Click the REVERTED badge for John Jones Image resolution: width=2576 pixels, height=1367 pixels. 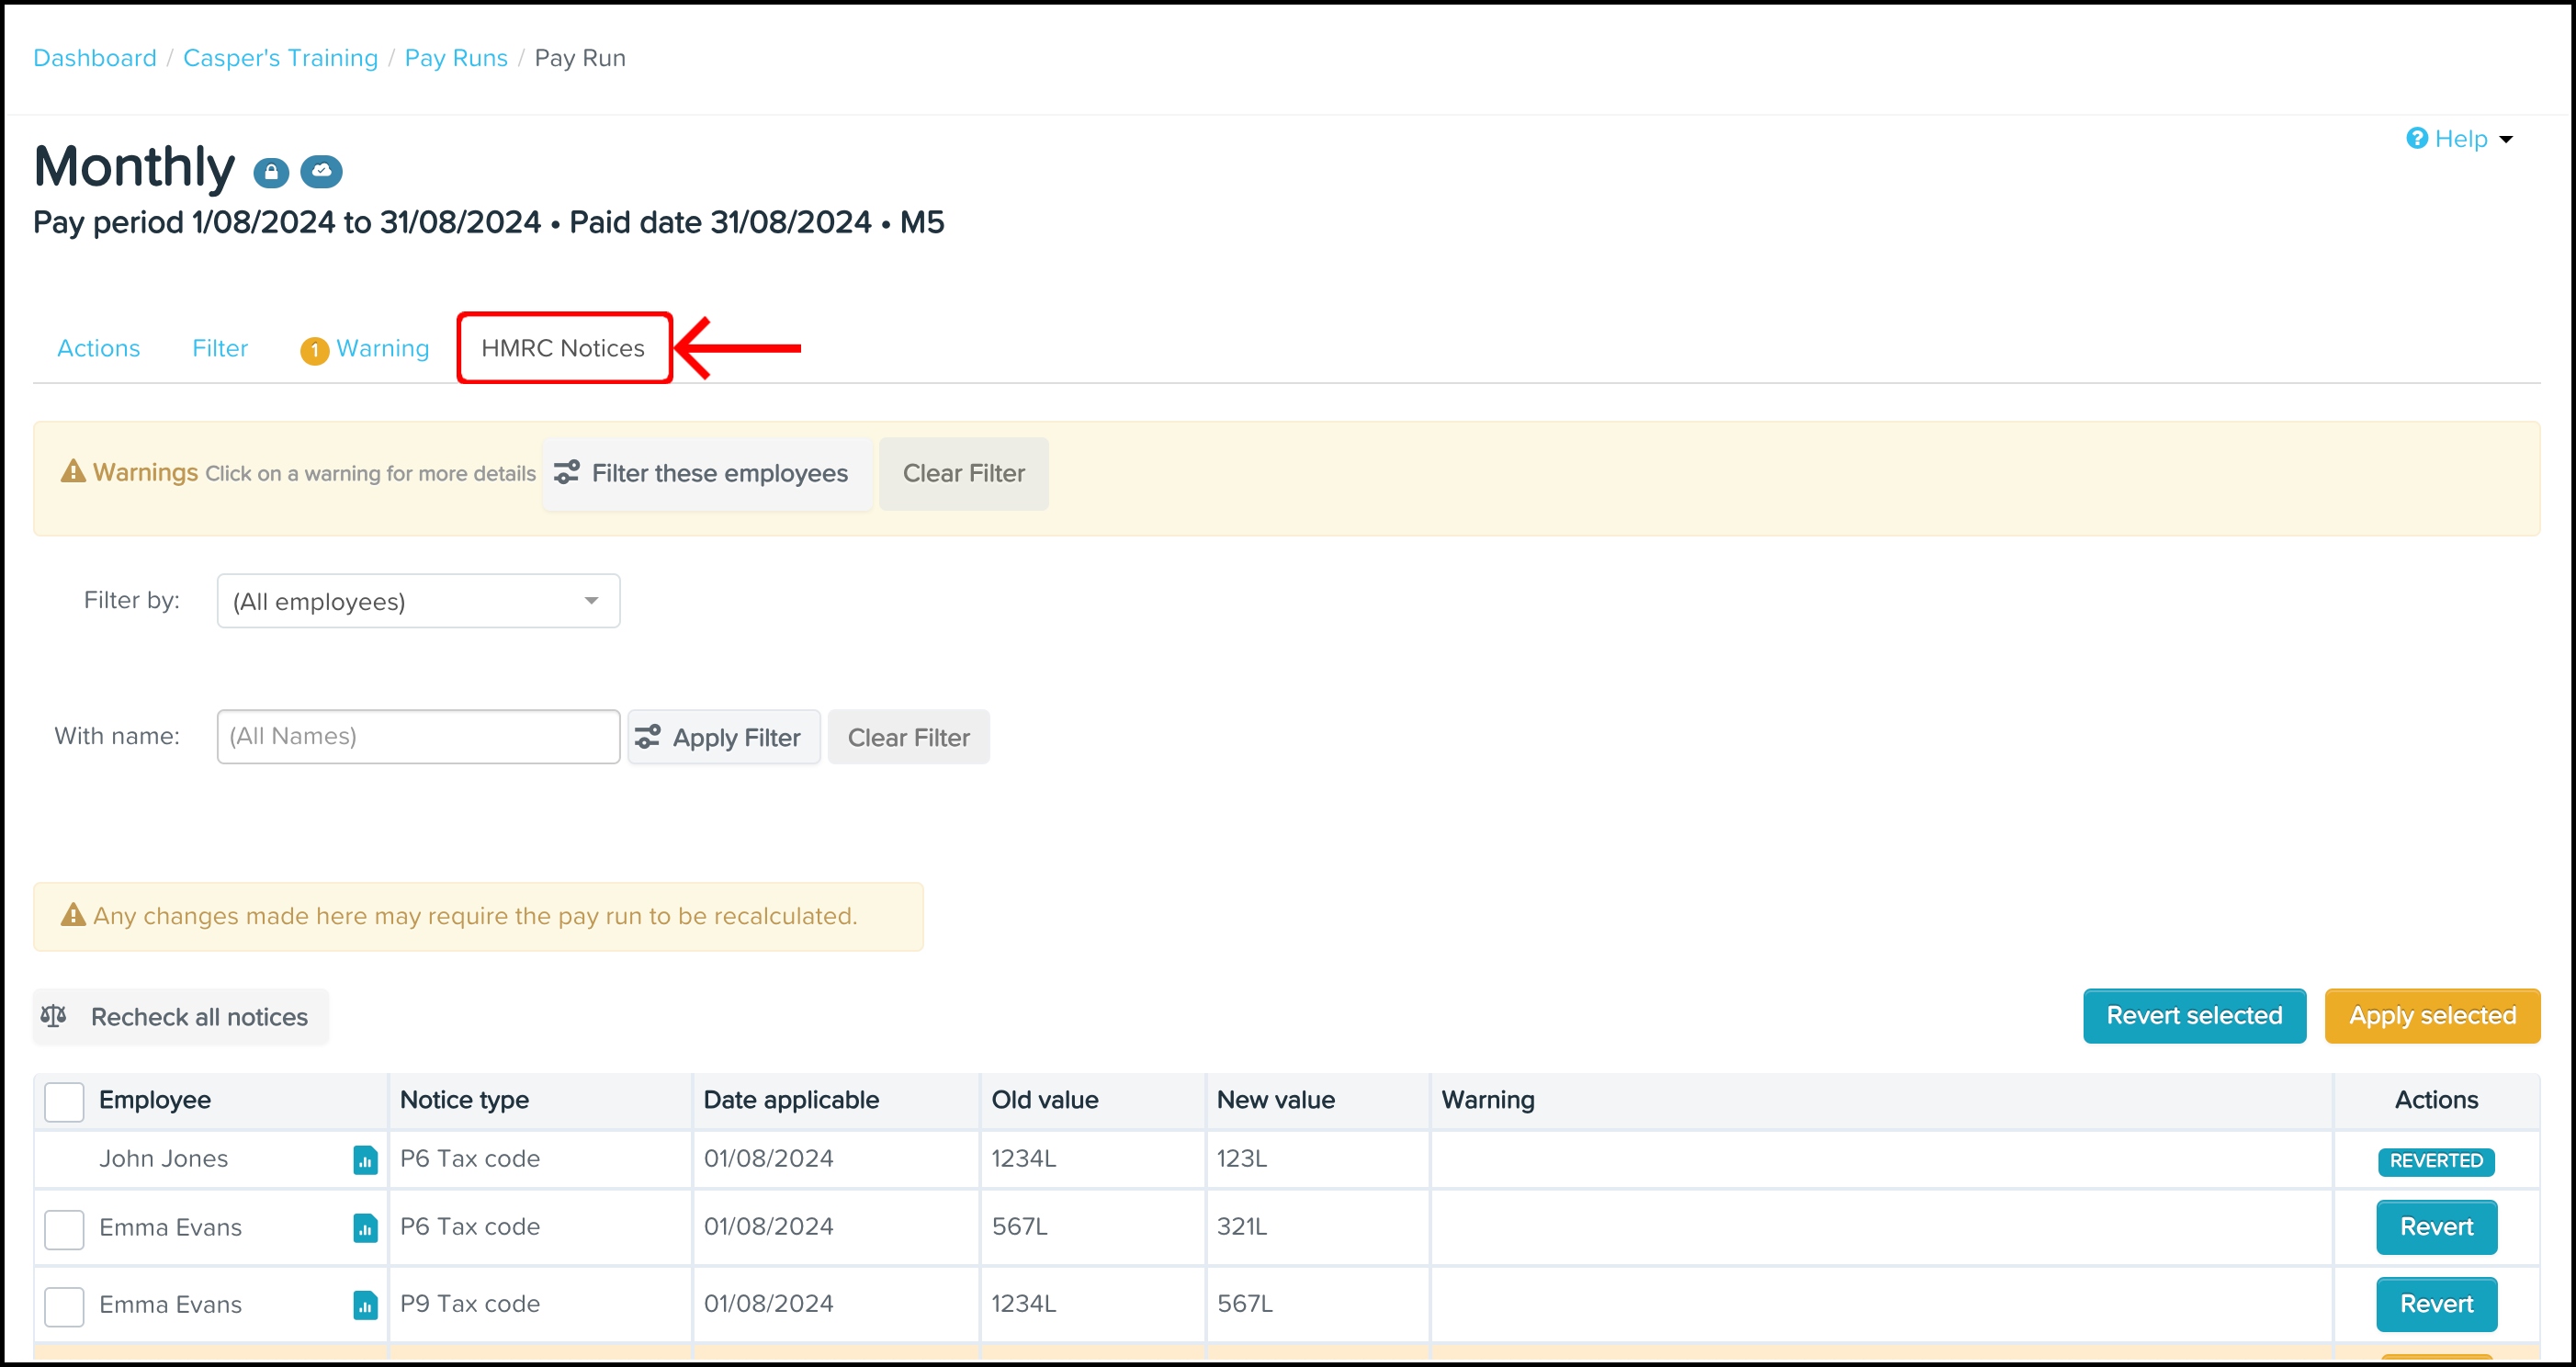(2436, 1161)
